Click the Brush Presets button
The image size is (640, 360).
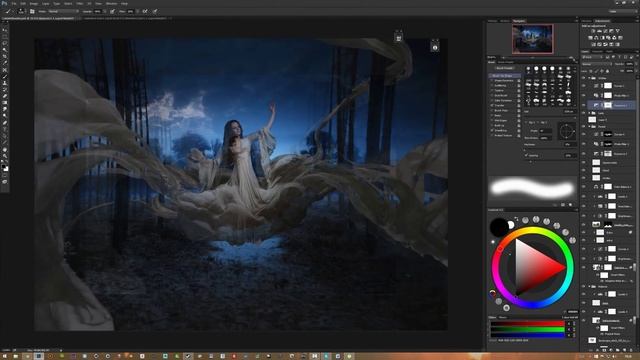504,68
